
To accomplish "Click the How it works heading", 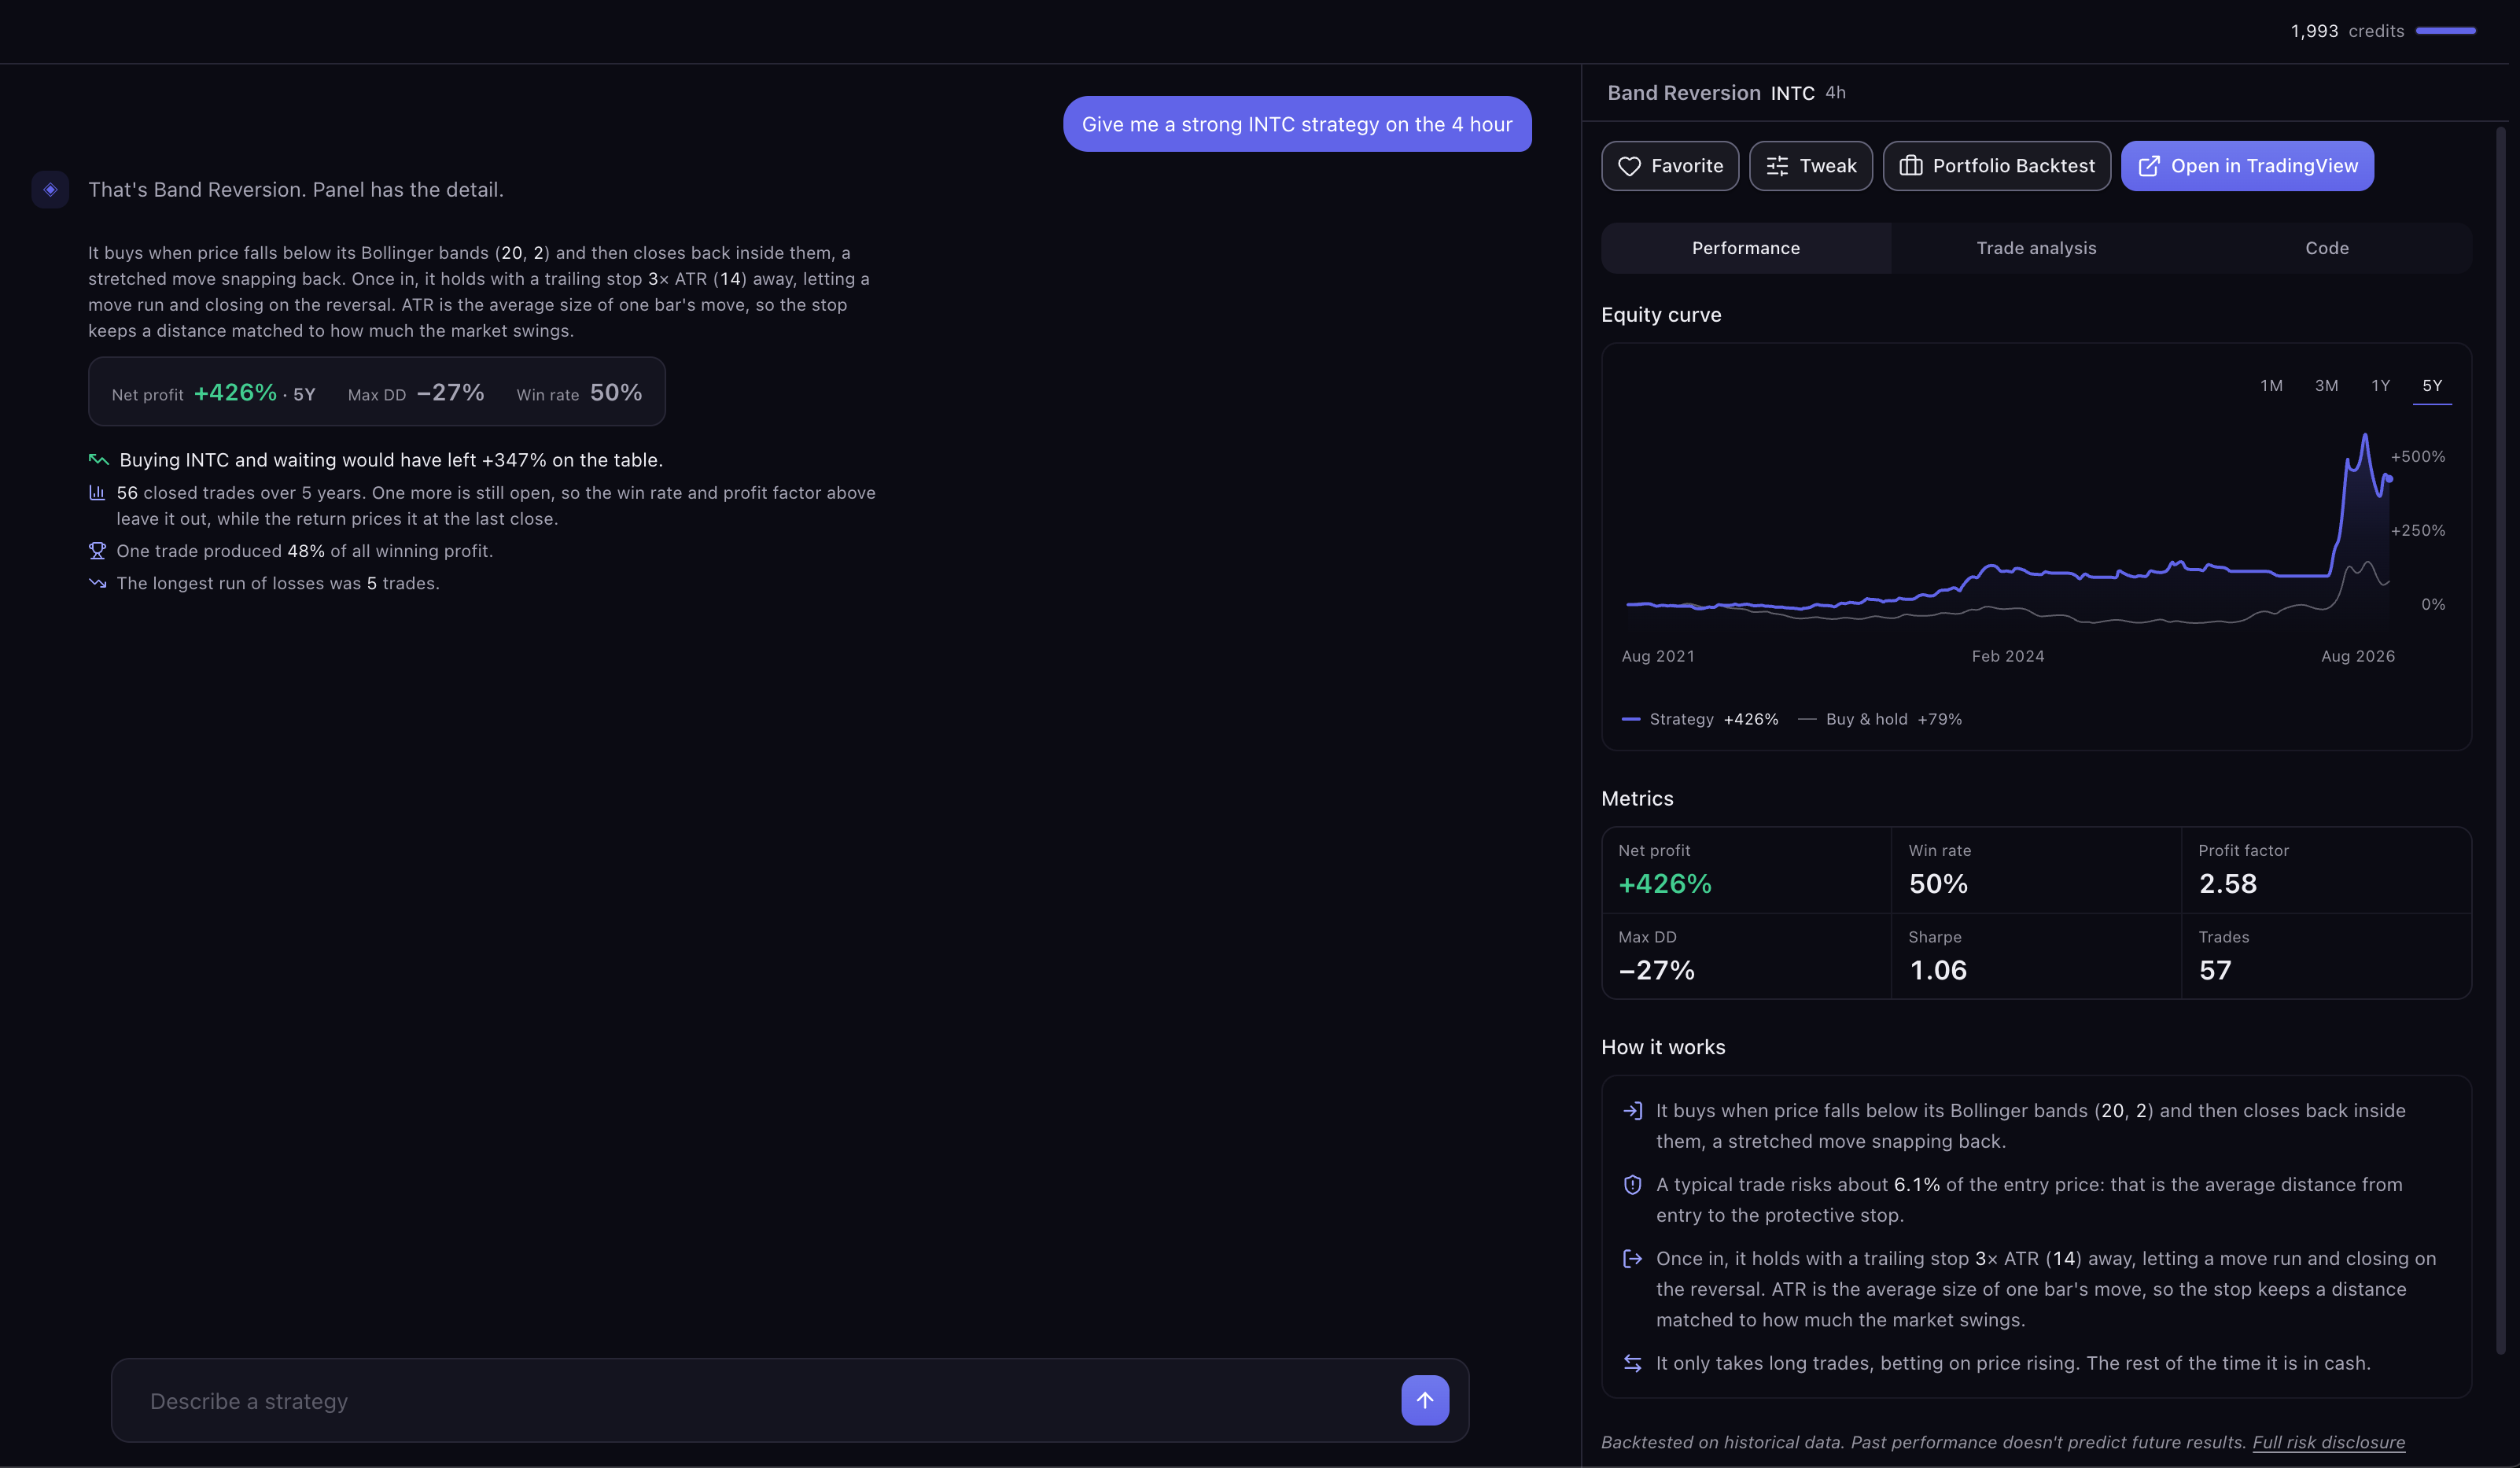I will coord(1663,1047).
